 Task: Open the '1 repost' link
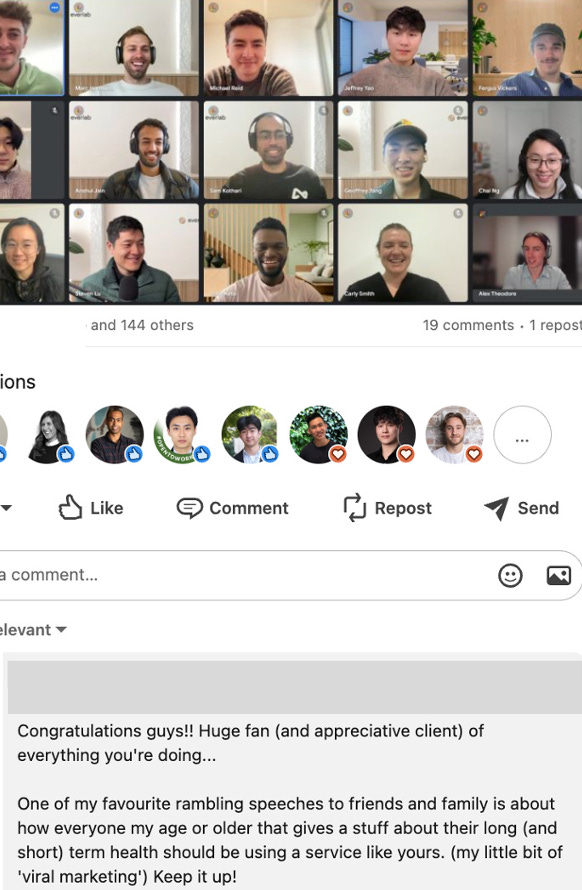point(555,325)
